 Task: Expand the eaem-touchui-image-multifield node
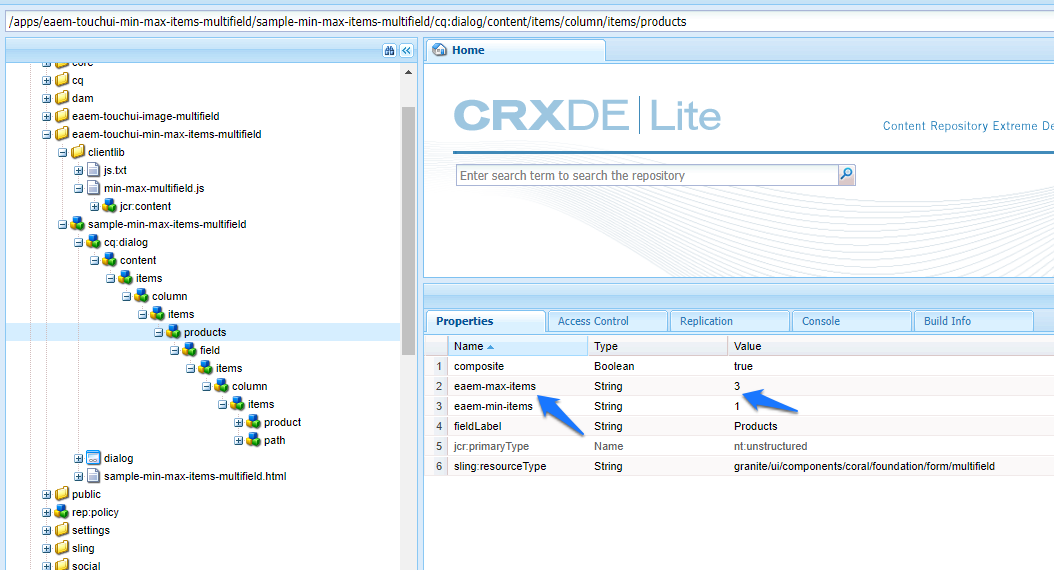coord(46,116)
